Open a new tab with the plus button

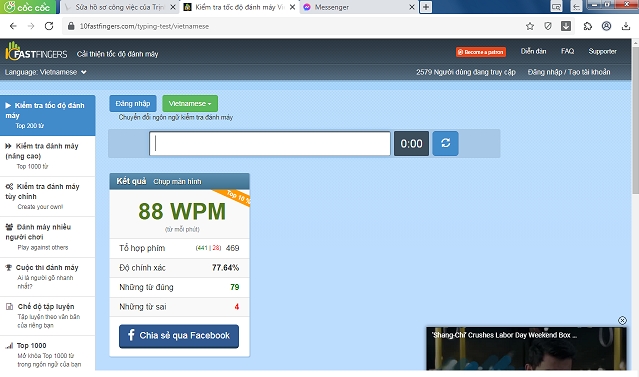425,7
